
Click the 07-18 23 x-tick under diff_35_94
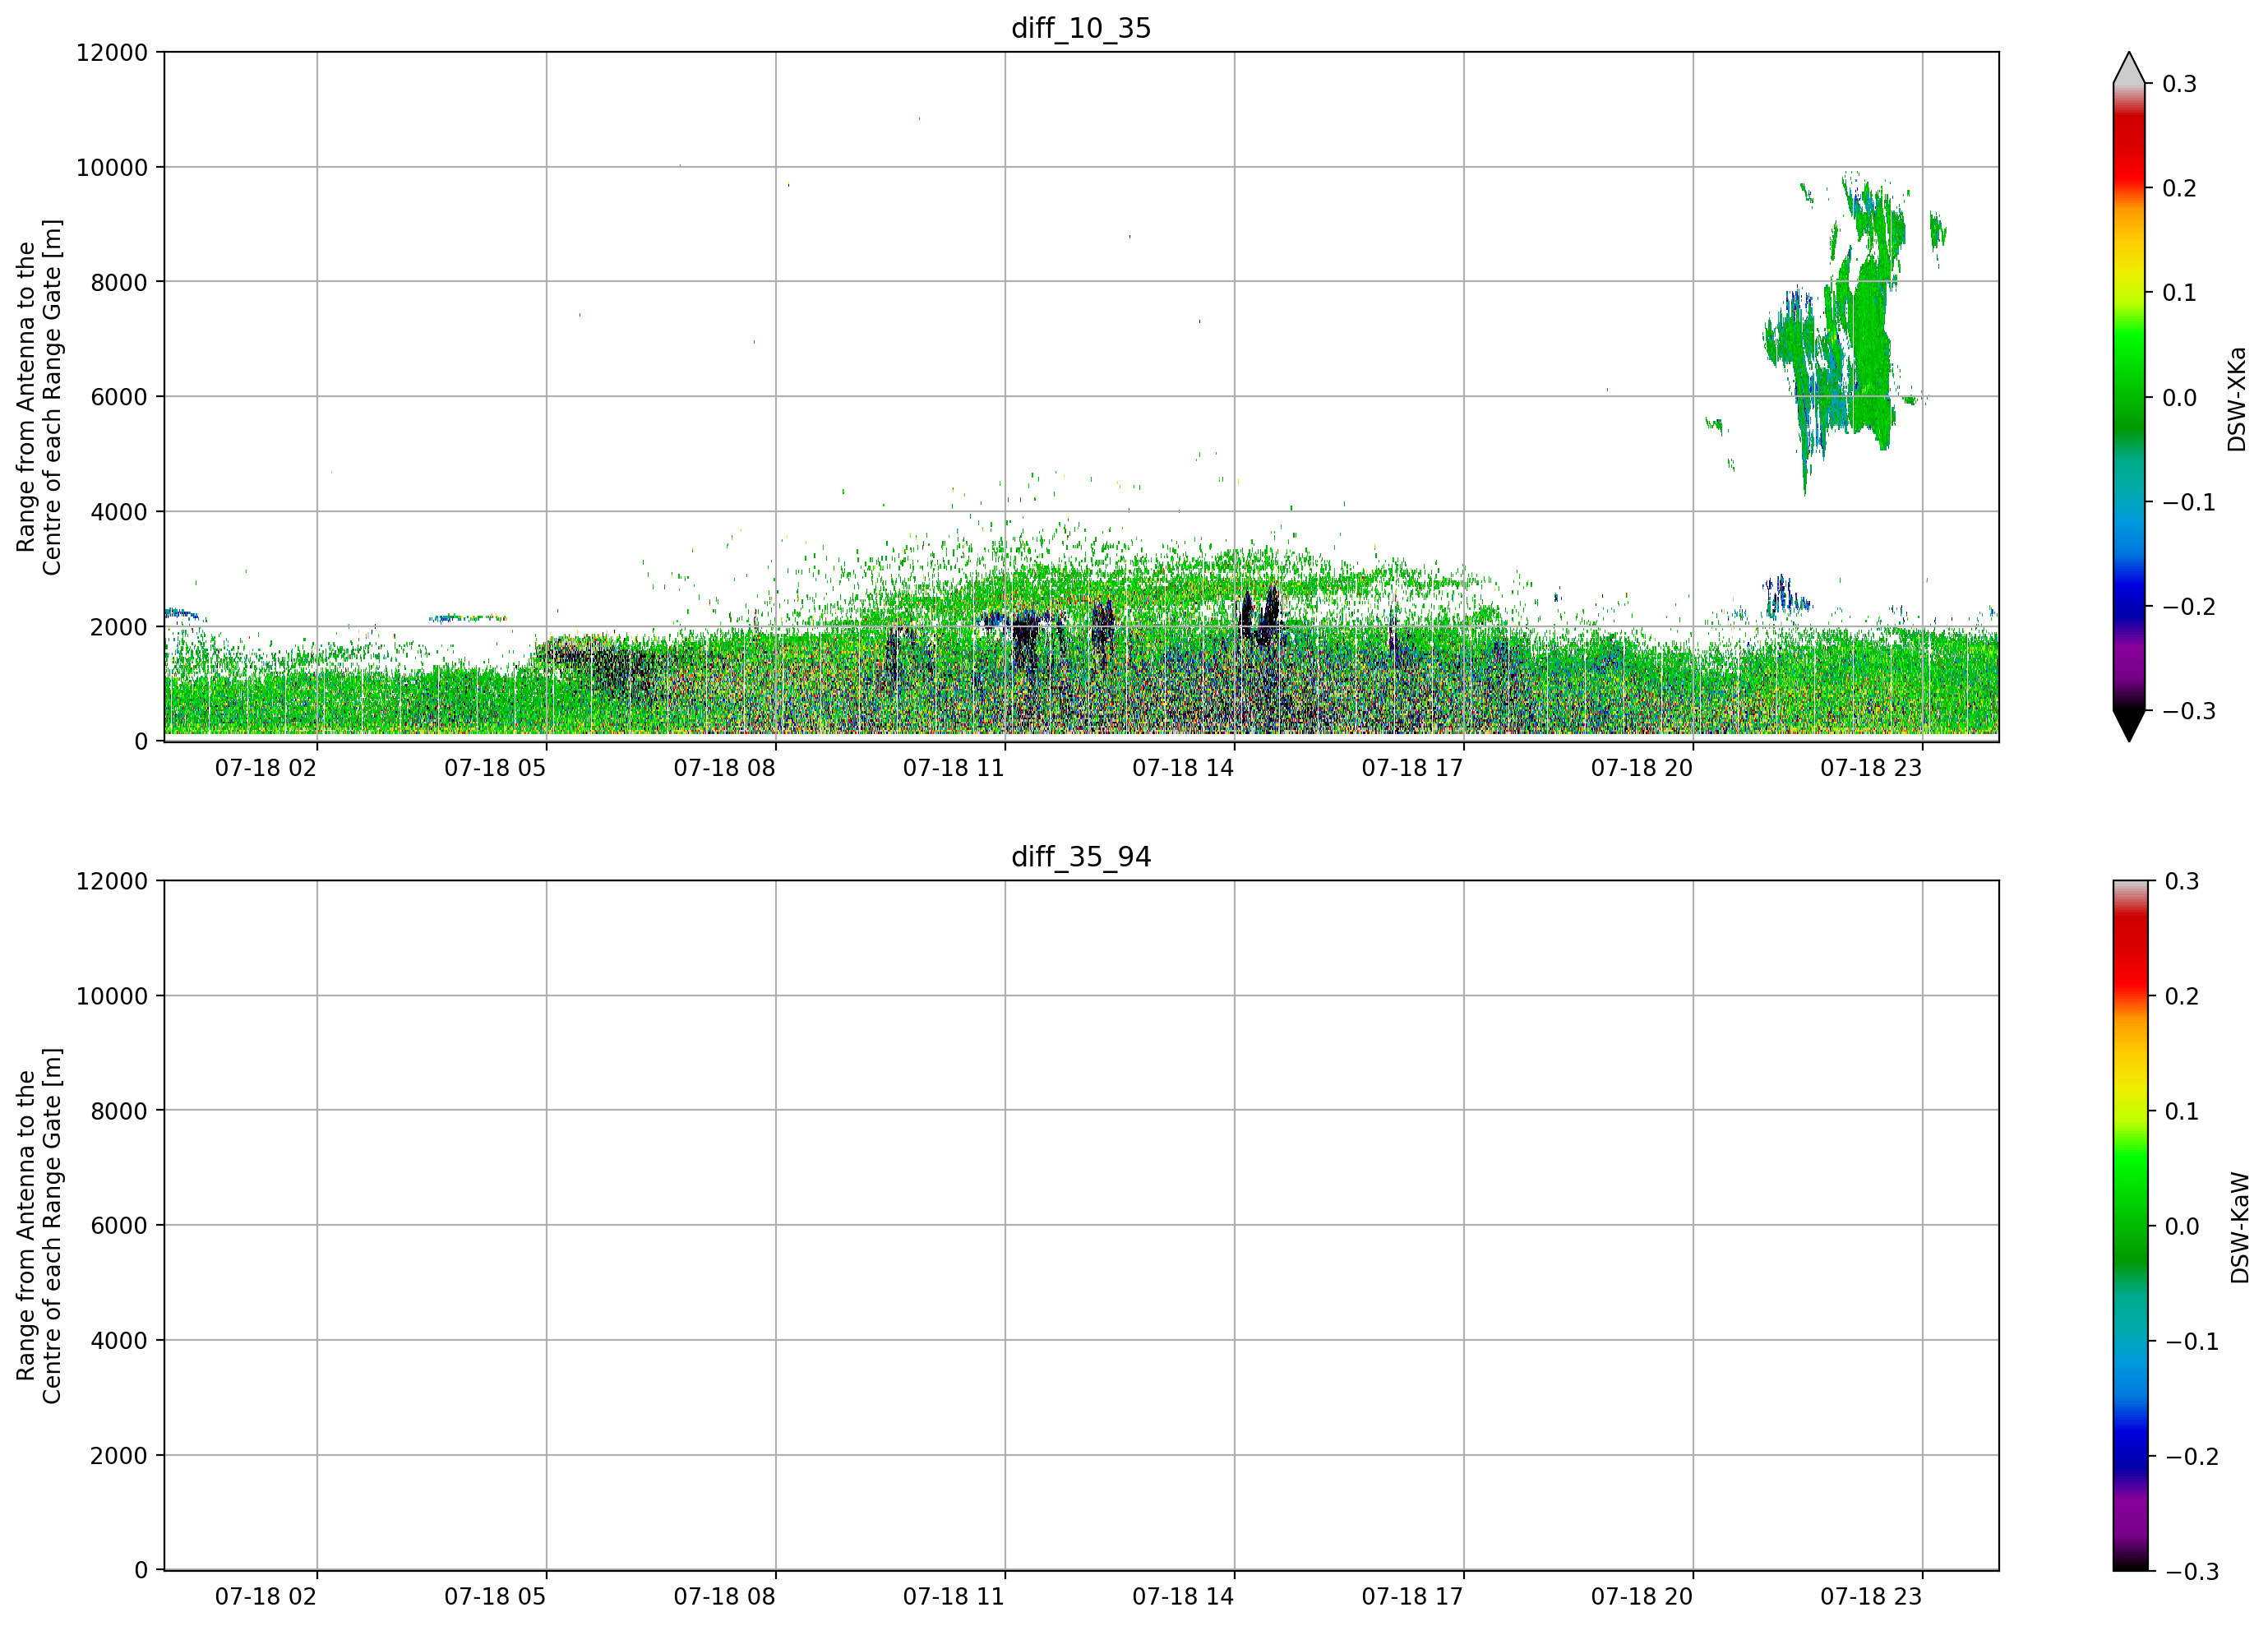pyautogui.click(x=1871, y=1597)
